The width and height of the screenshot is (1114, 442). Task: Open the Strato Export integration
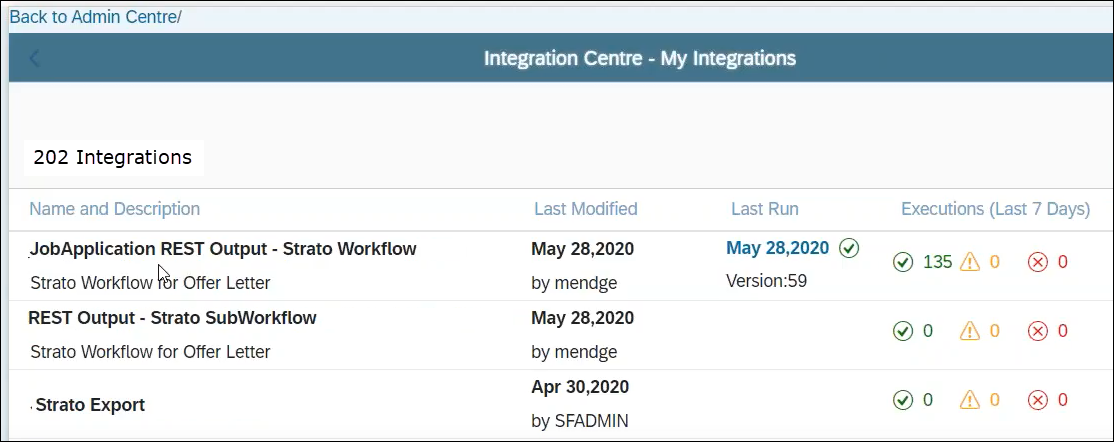pos(90,405)
